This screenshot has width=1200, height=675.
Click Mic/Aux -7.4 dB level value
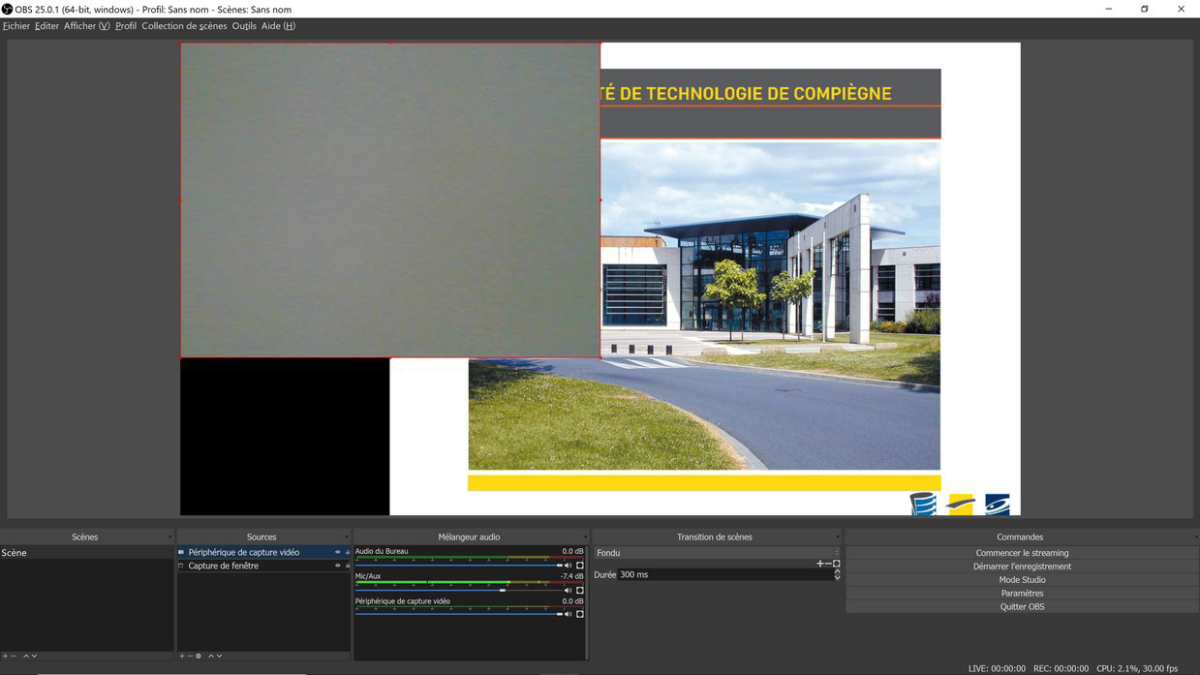pyautogui.click(x=571, y=576)
